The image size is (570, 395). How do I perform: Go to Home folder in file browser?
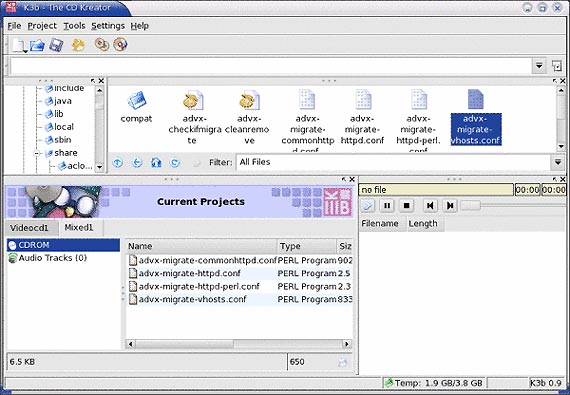(x=156, y=162)
